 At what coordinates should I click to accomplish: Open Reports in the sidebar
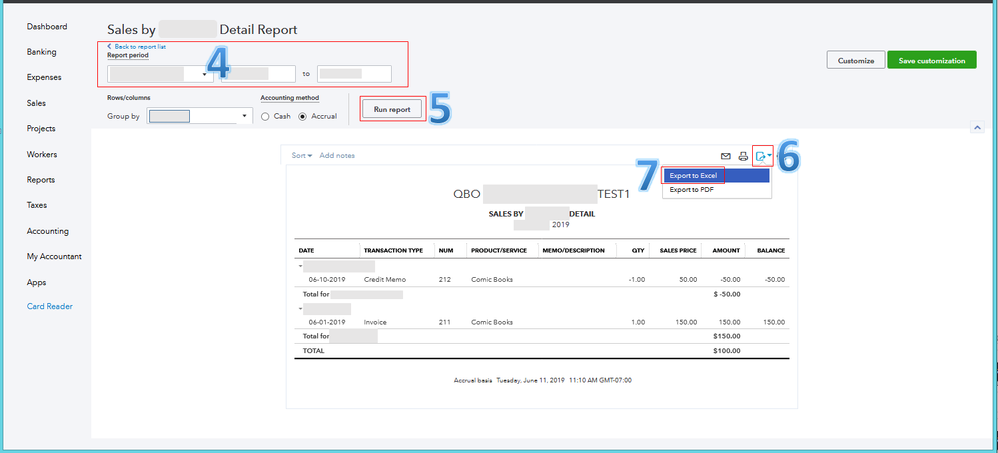41,180
